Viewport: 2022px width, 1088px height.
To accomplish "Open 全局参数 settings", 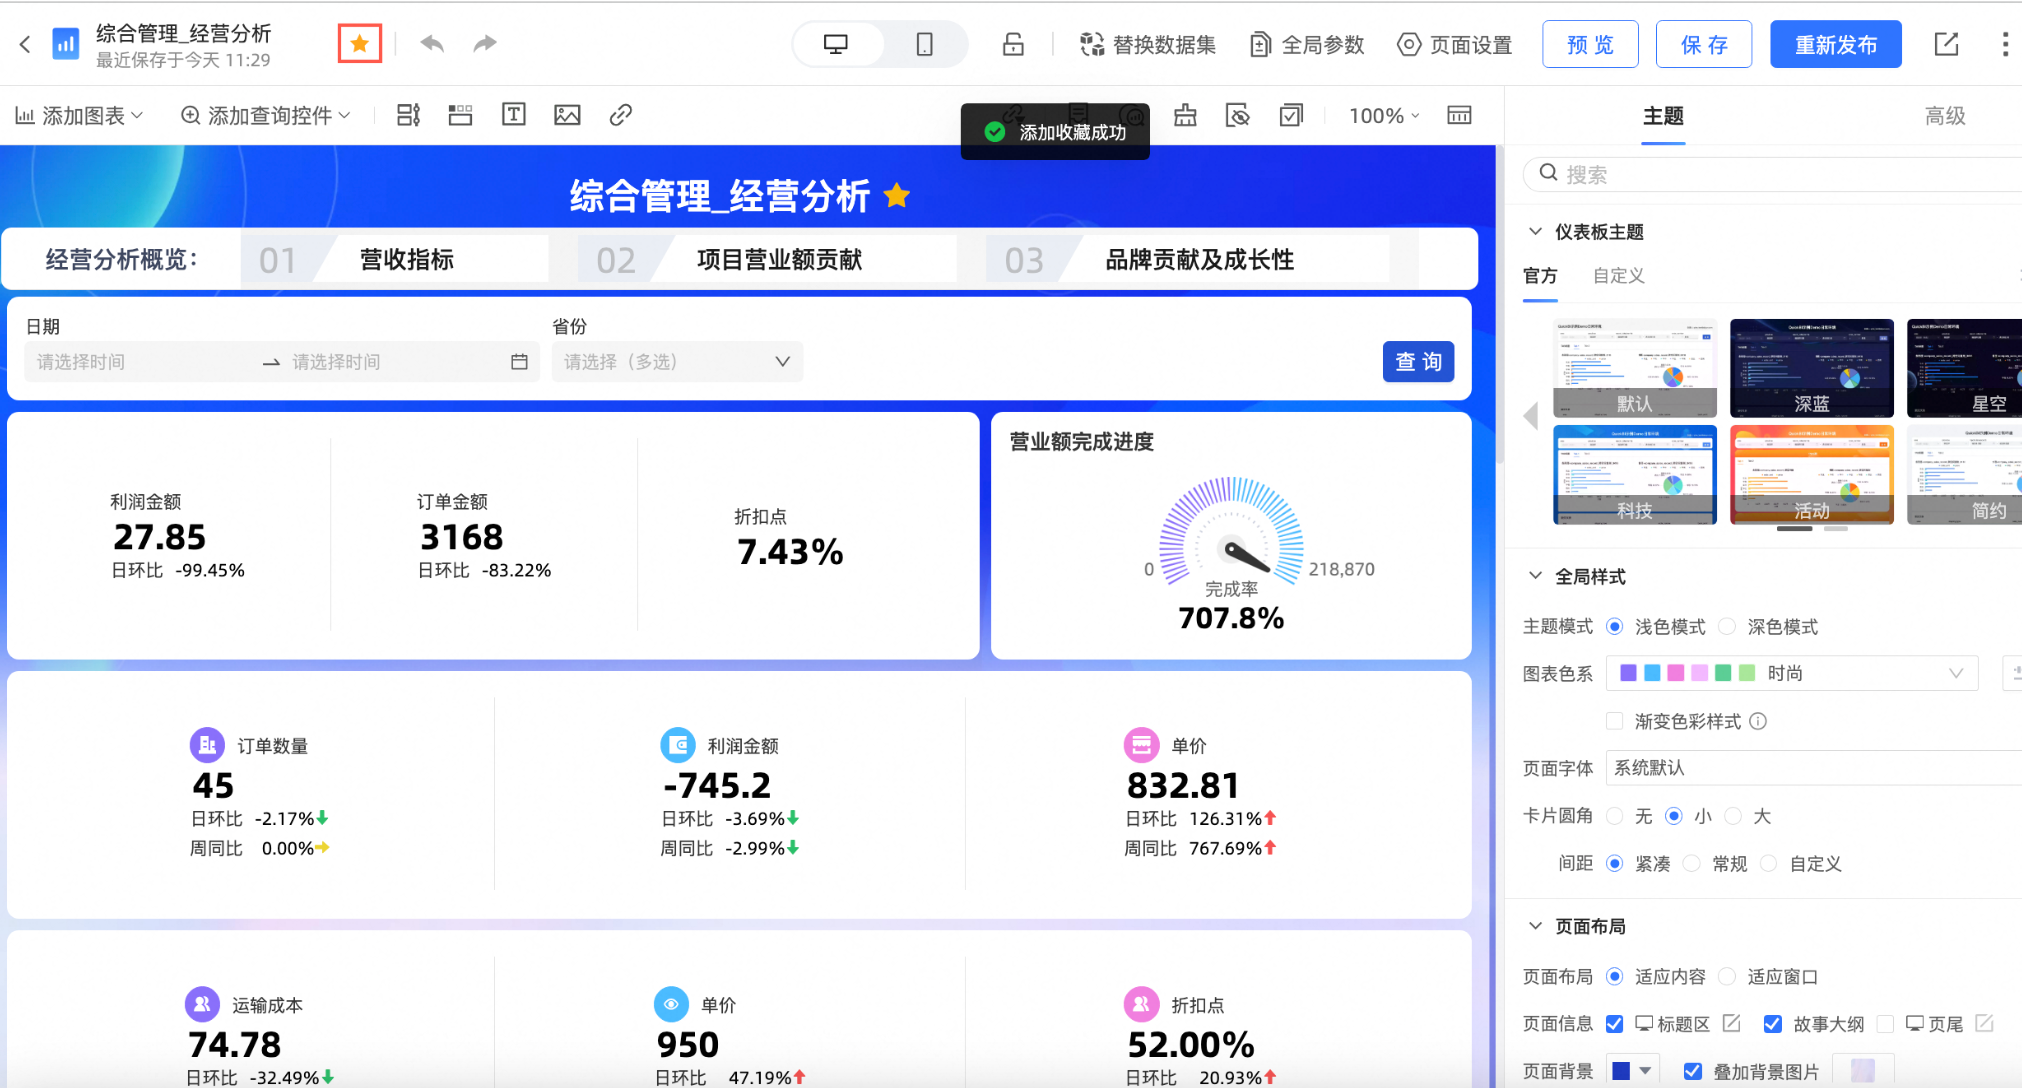I will click(x=1307, y=45).
